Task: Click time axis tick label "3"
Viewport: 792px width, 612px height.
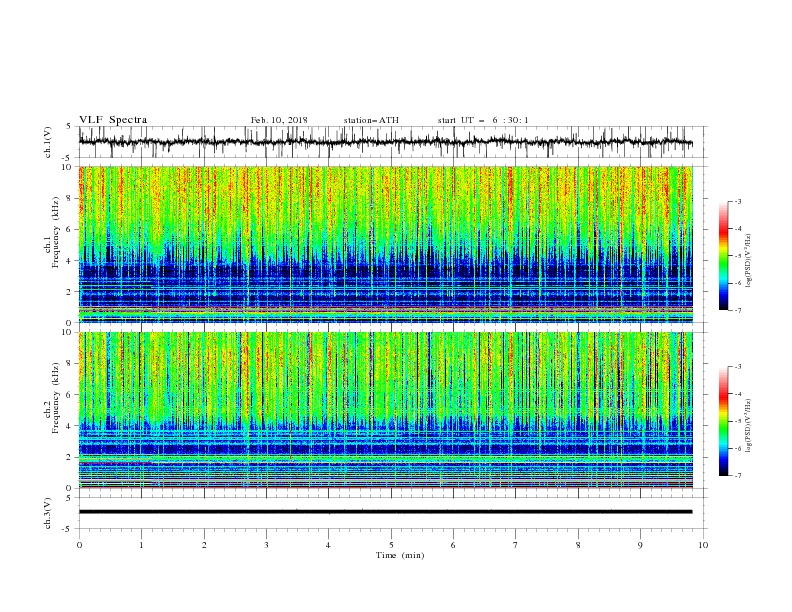Action: coord(266,545)
